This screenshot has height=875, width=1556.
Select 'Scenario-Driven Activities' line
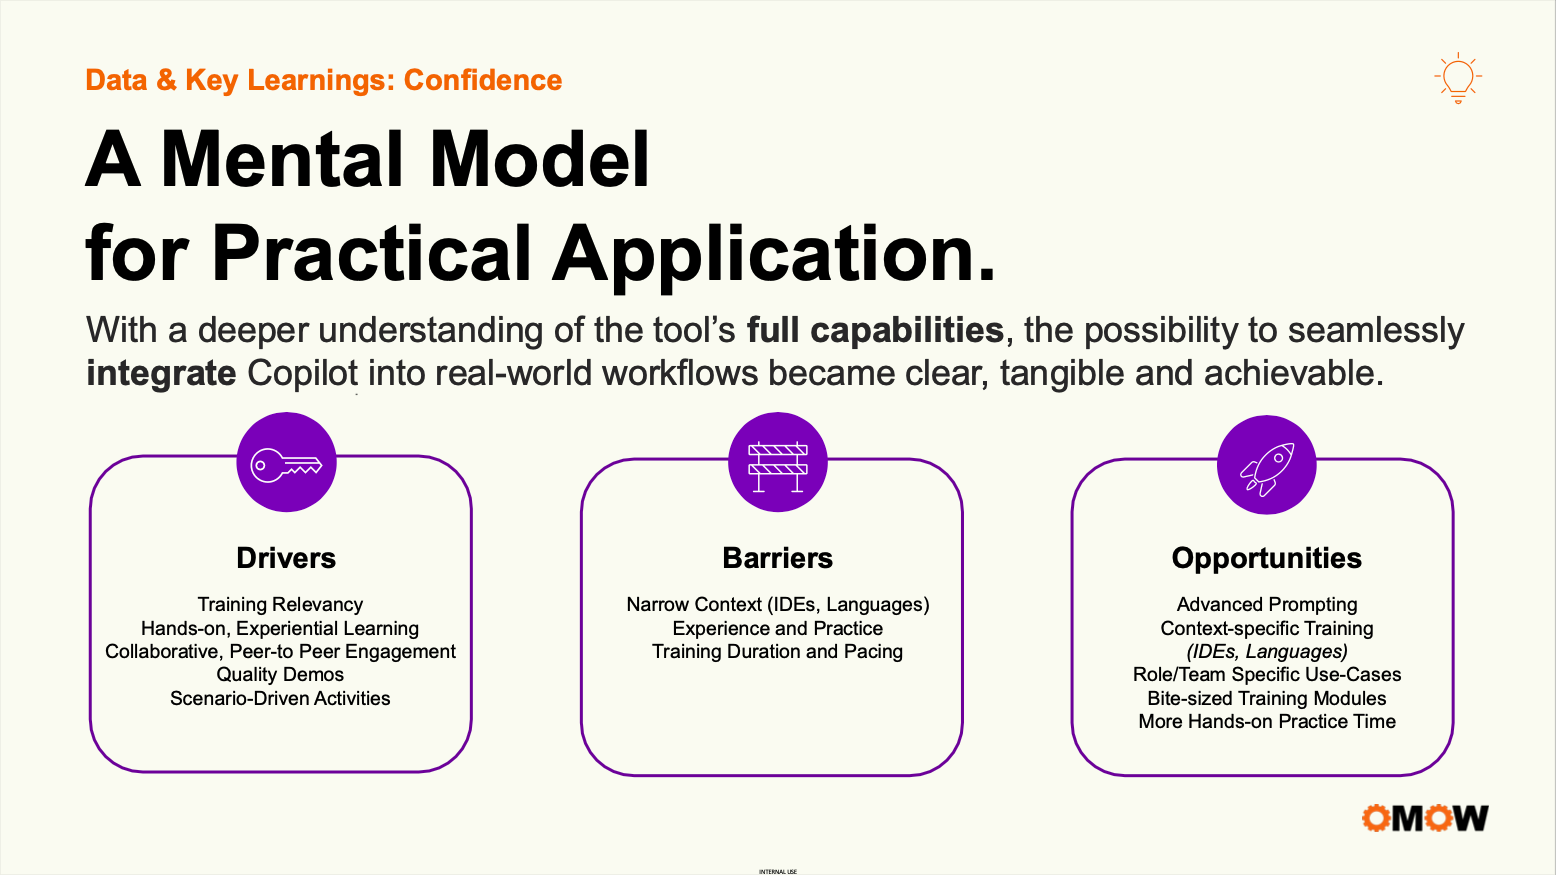click(x=280, y=698)
